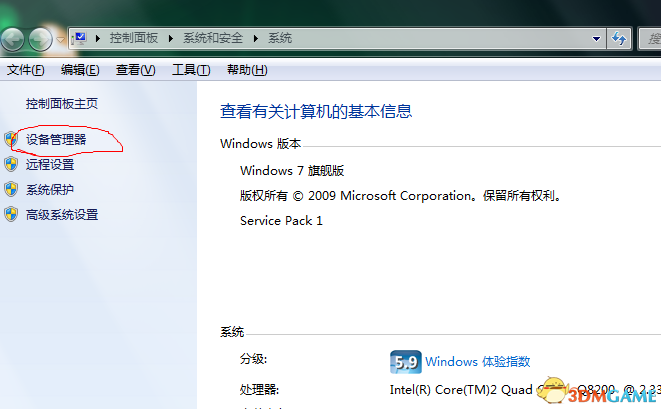Click the shield icon next to 高级系统设置

tap(11, 214)
